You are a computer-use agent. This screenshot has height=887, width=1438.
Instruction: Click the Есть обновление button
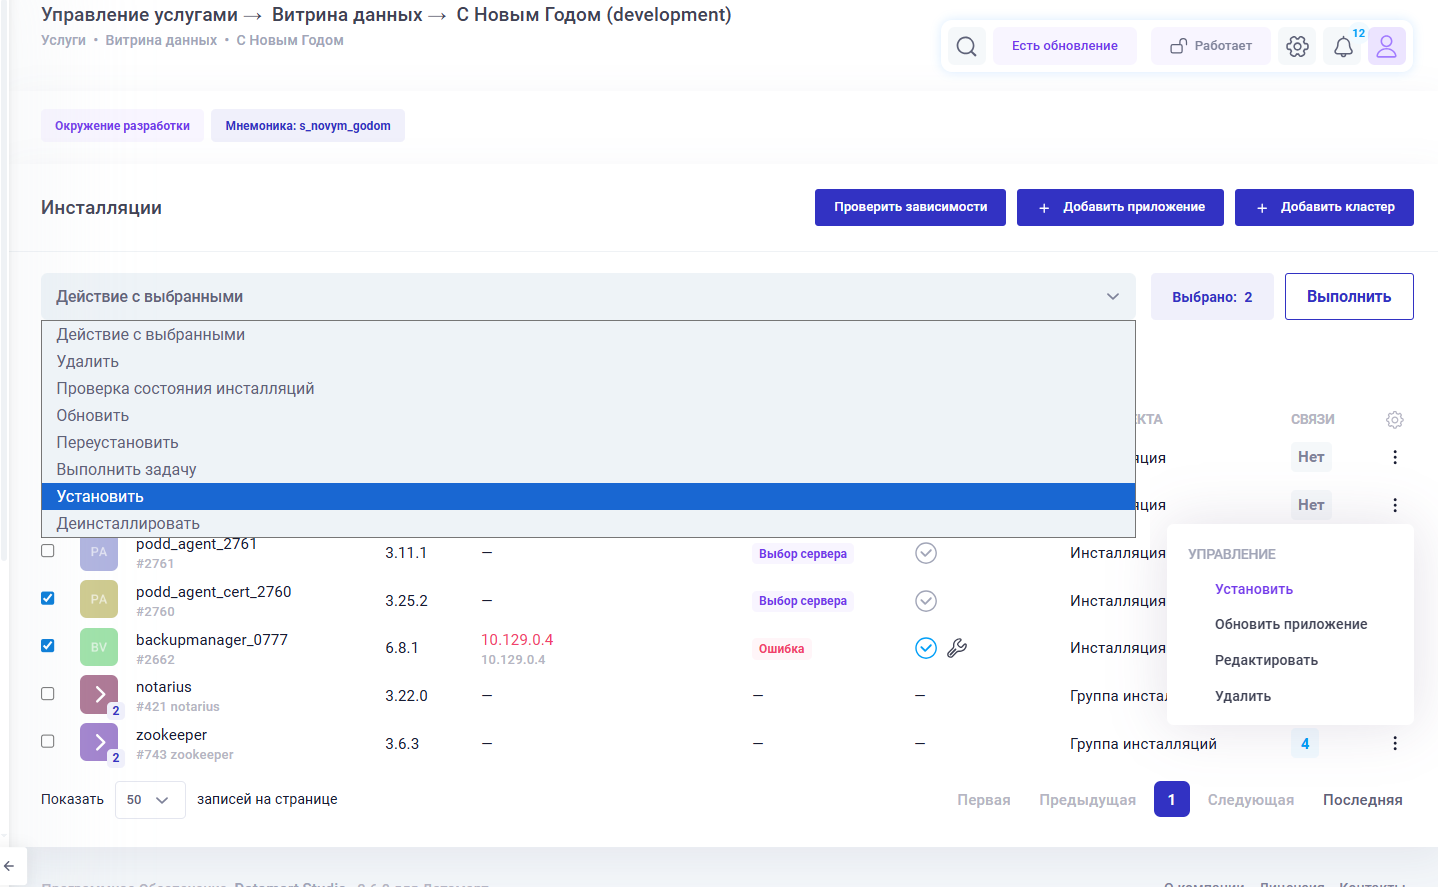(1065, 46)
